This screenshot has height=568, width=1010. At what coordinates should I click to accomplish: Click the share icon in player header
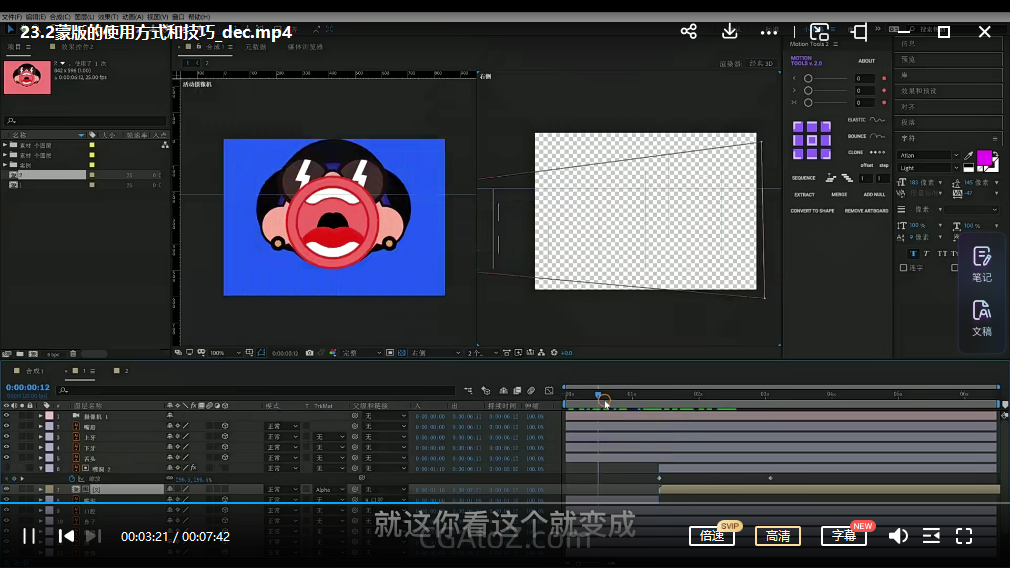[689, 32]
